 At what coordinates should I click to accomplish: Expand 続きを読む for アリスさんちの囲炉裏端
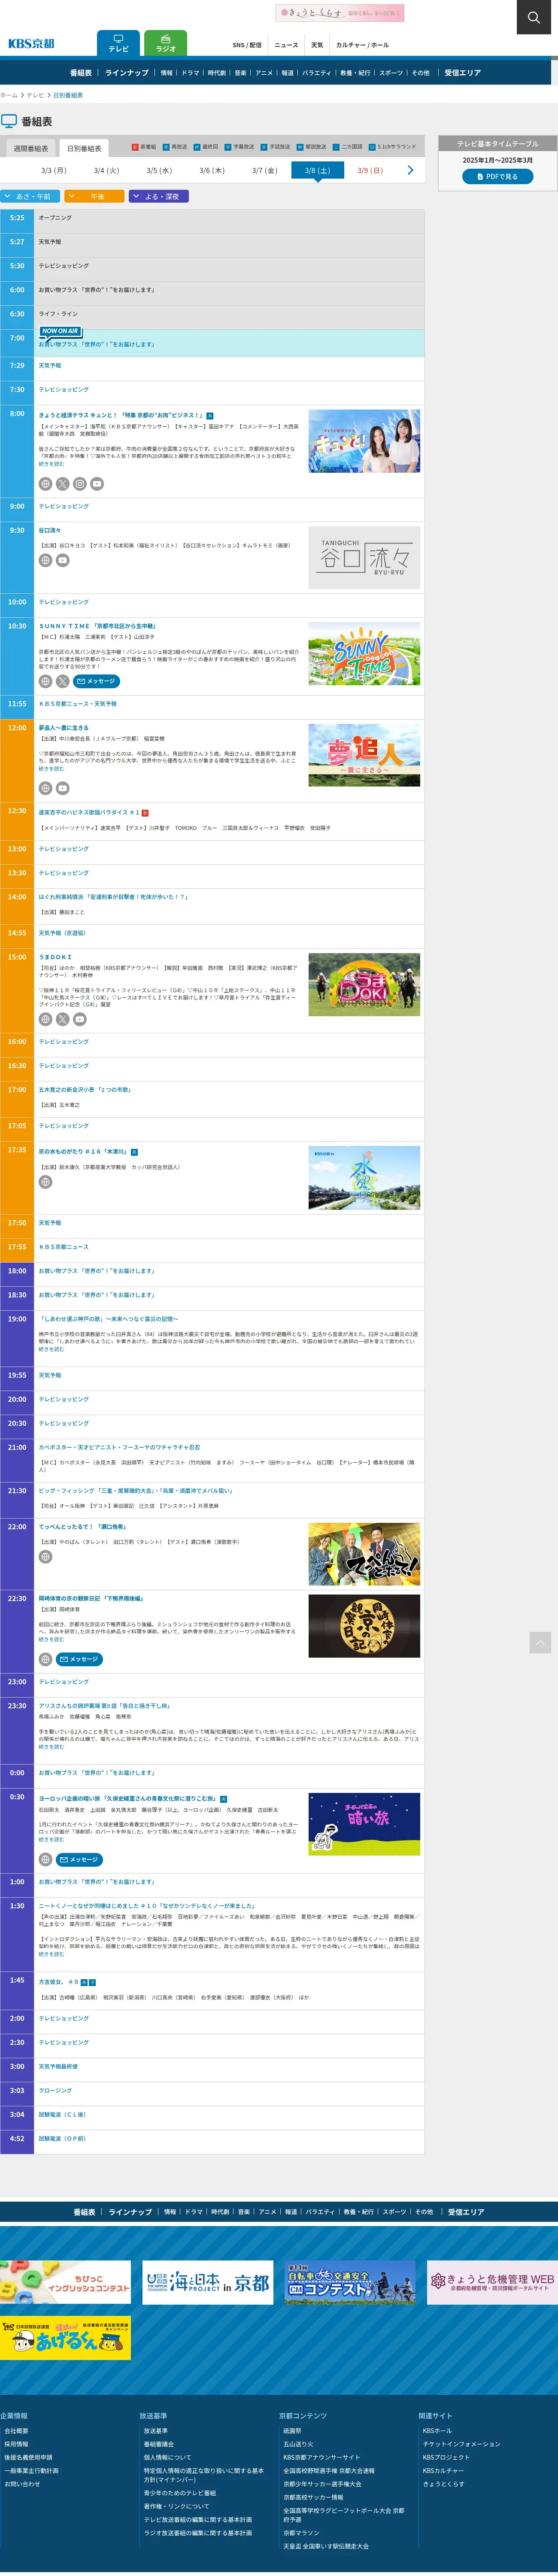pos(51,1747)
